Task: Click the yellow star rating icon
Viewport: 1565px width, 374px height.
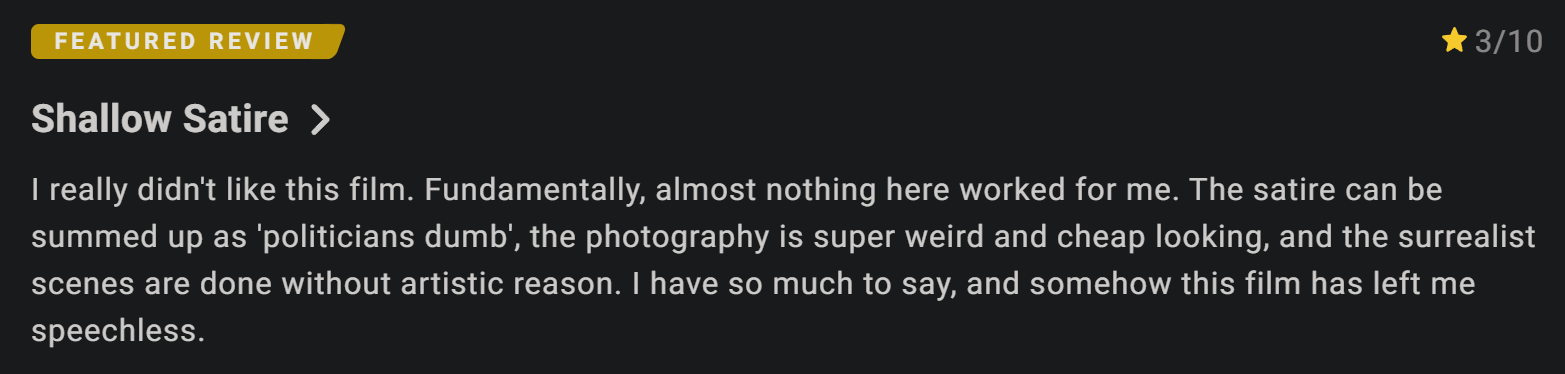Action: tap(1454, 41)
